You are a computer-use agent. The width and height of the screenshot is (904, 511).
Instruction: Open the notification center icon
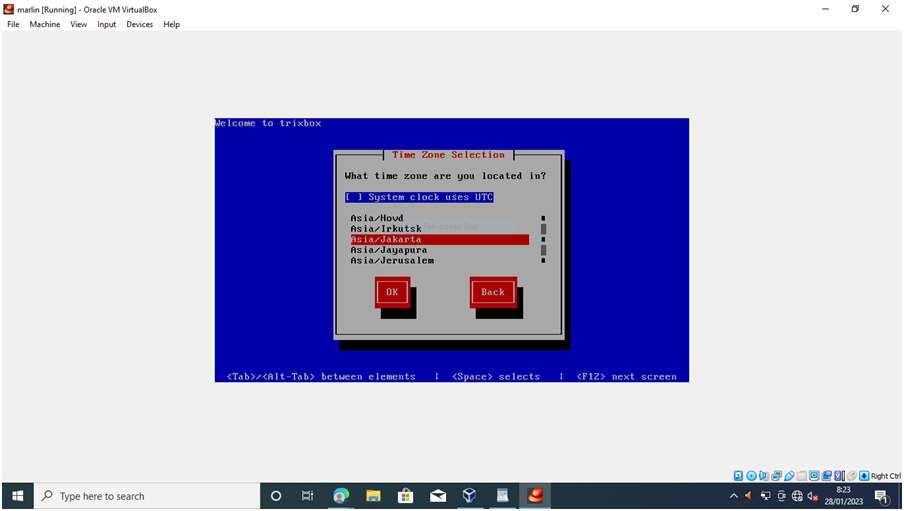coord(882,496)
